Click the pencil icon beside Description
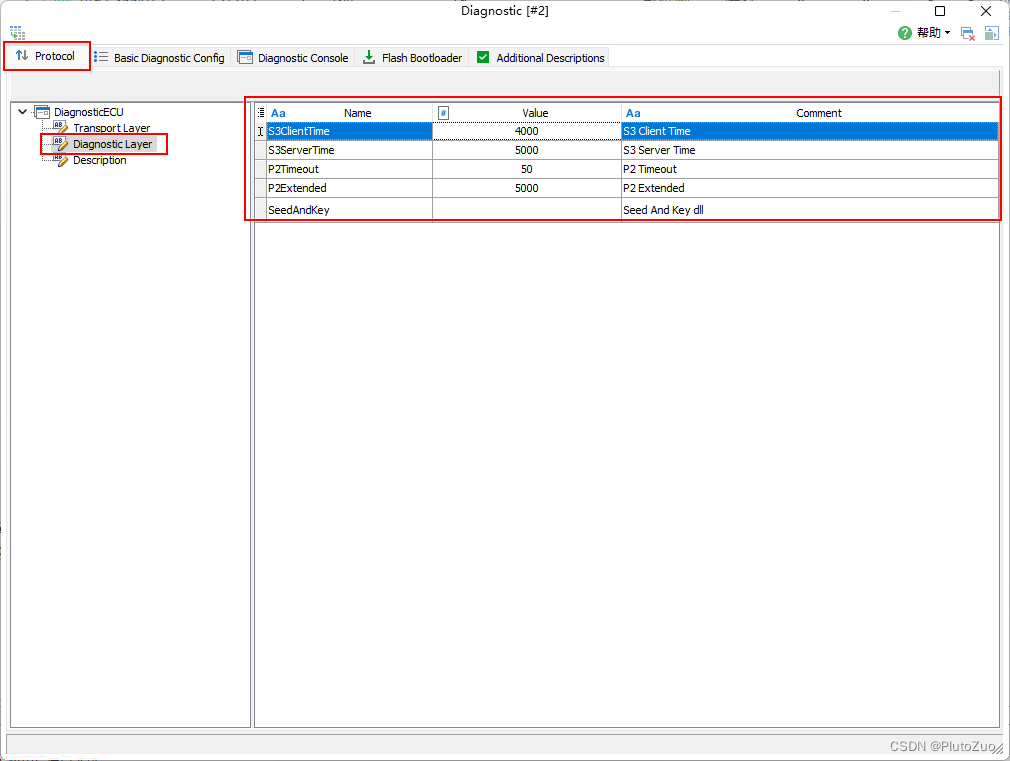 (x=61, y=160)
